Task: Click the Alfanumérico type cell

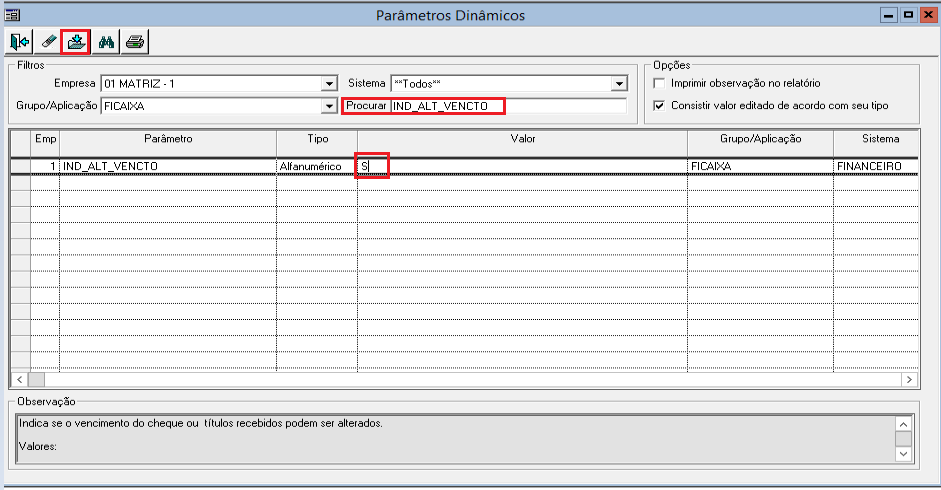Action: pyautogui.click(x=317, y=166)
